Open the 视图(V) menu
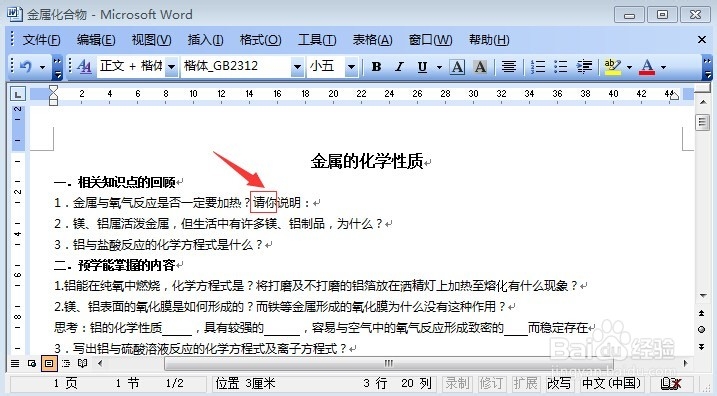 coord(151,40)
